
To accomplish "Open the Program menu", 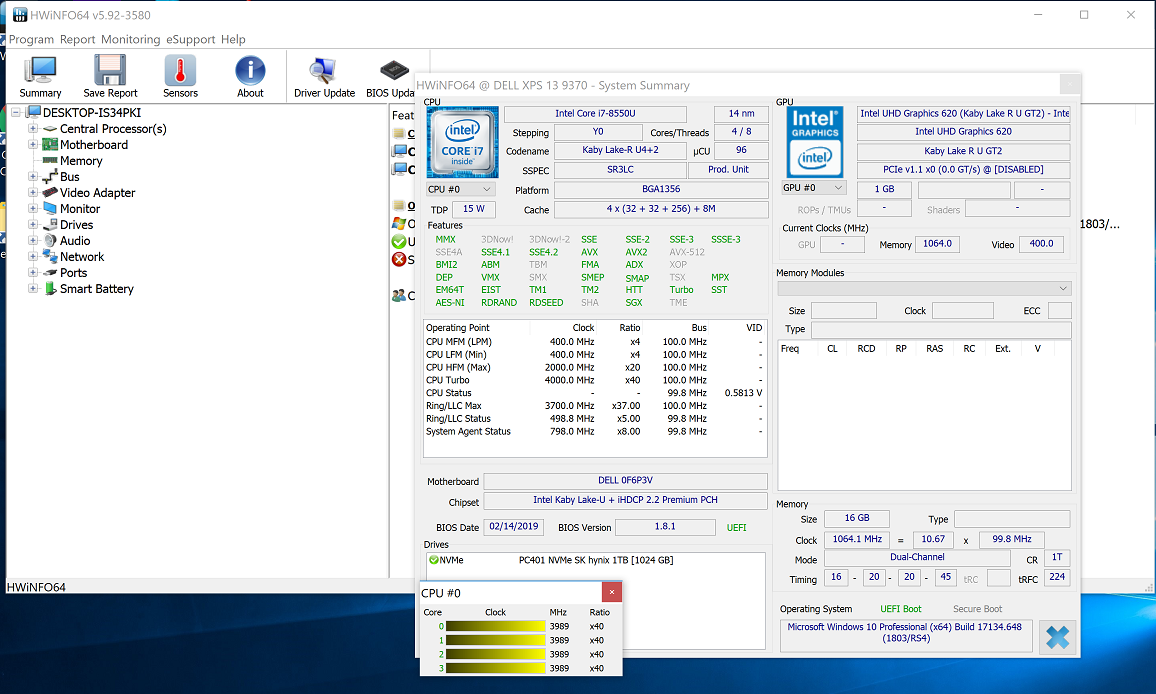I will (31, 39).
